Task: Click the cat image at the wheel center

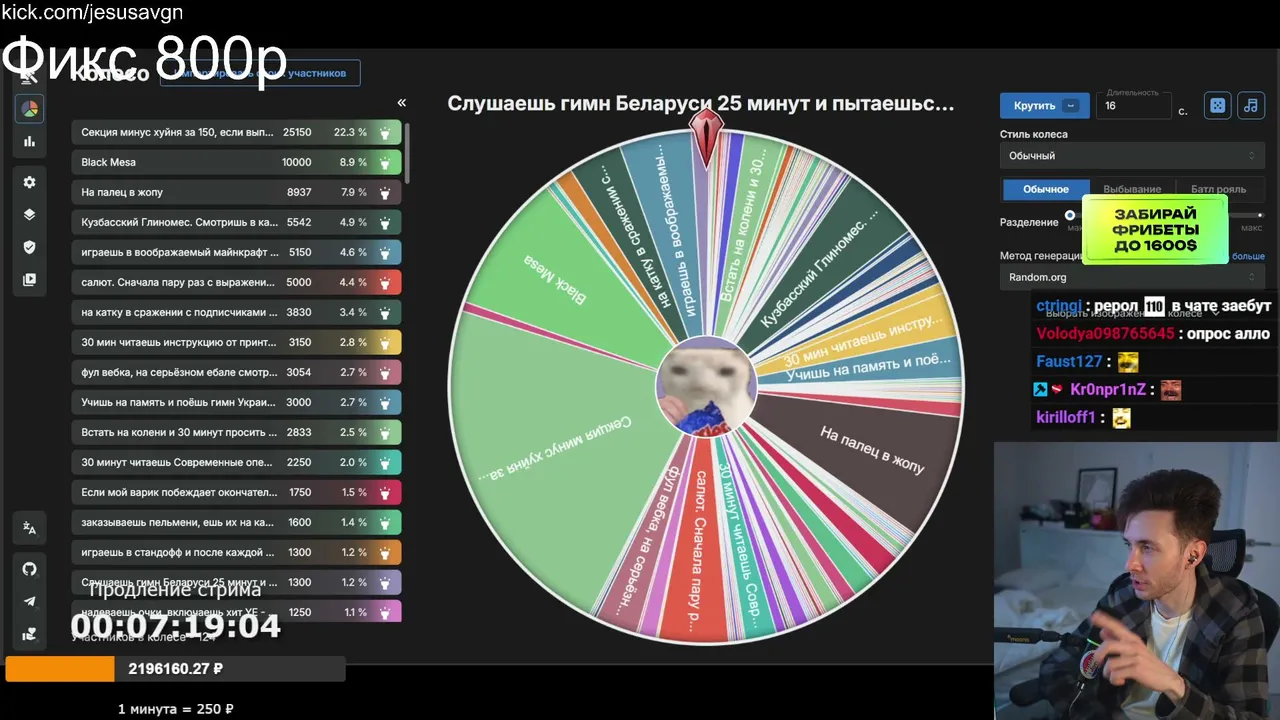Action: coord(706,388)
